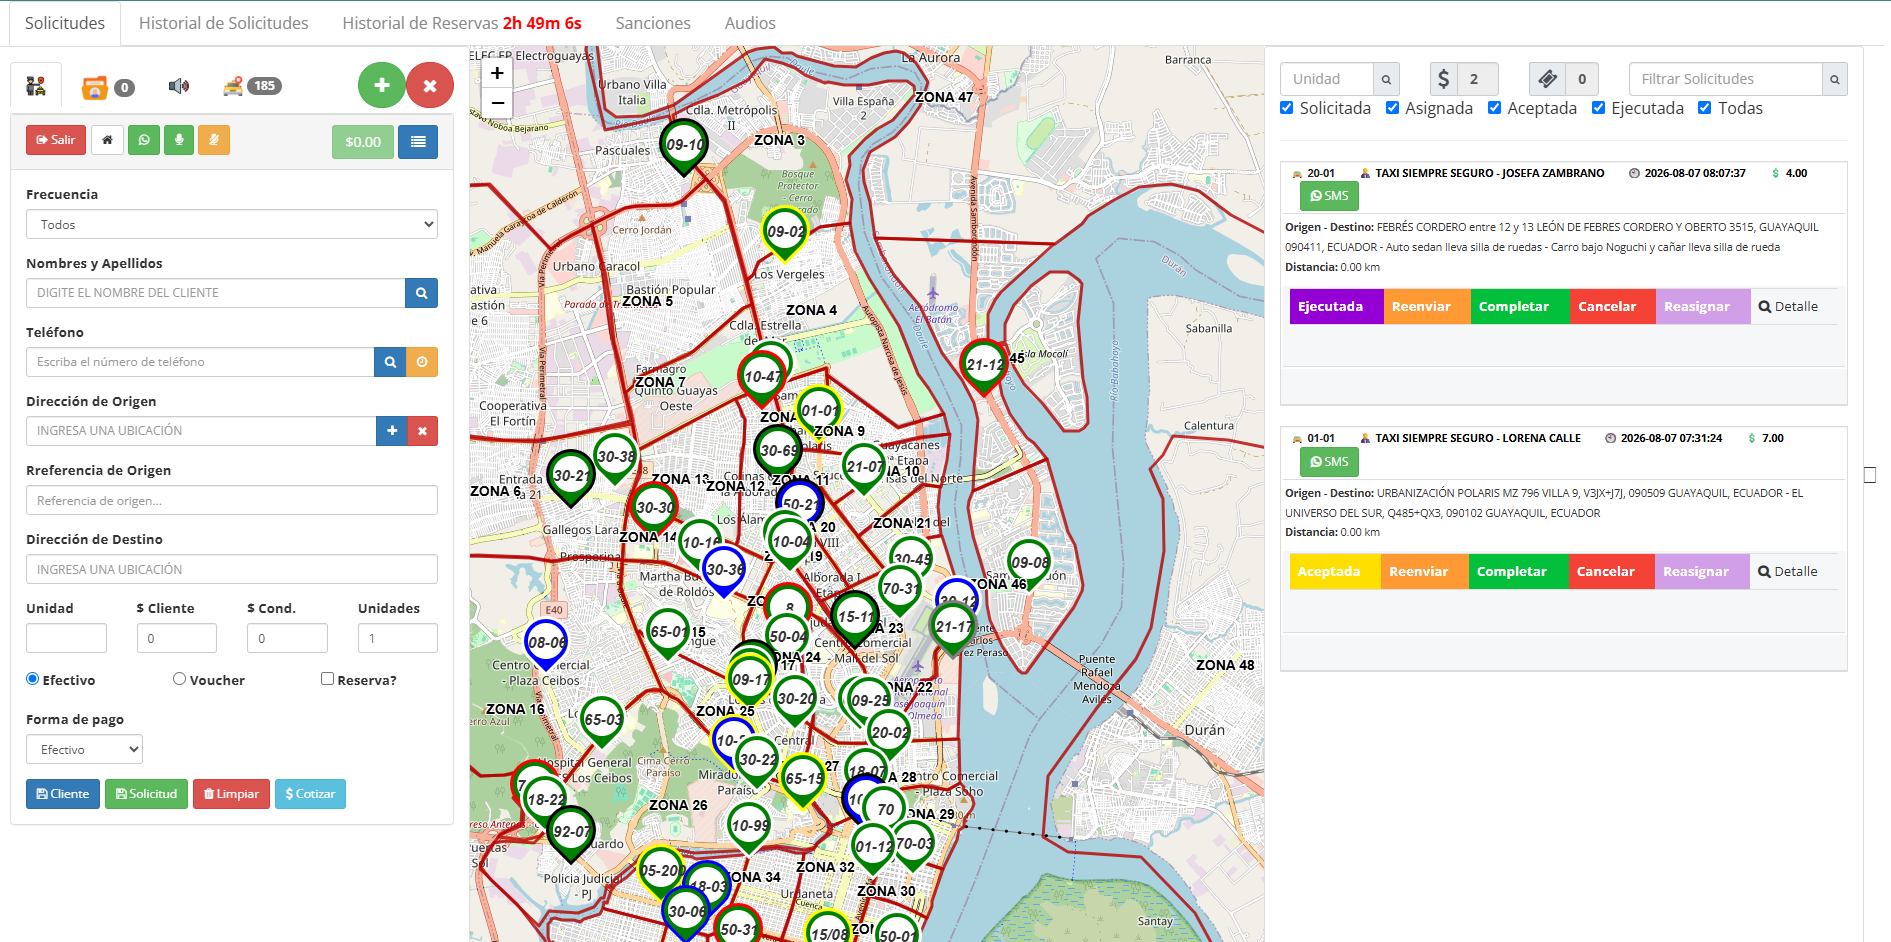Click the red Salir button
The height and width of the screenshot is (942, 1891).
(56, 140)
